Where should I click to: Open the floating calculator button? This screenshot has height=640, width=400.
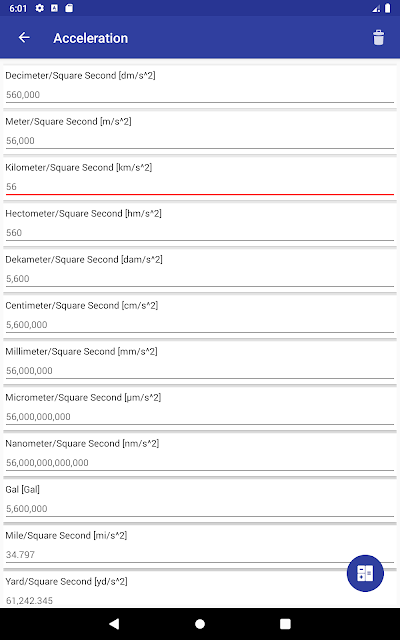(365, 573)
